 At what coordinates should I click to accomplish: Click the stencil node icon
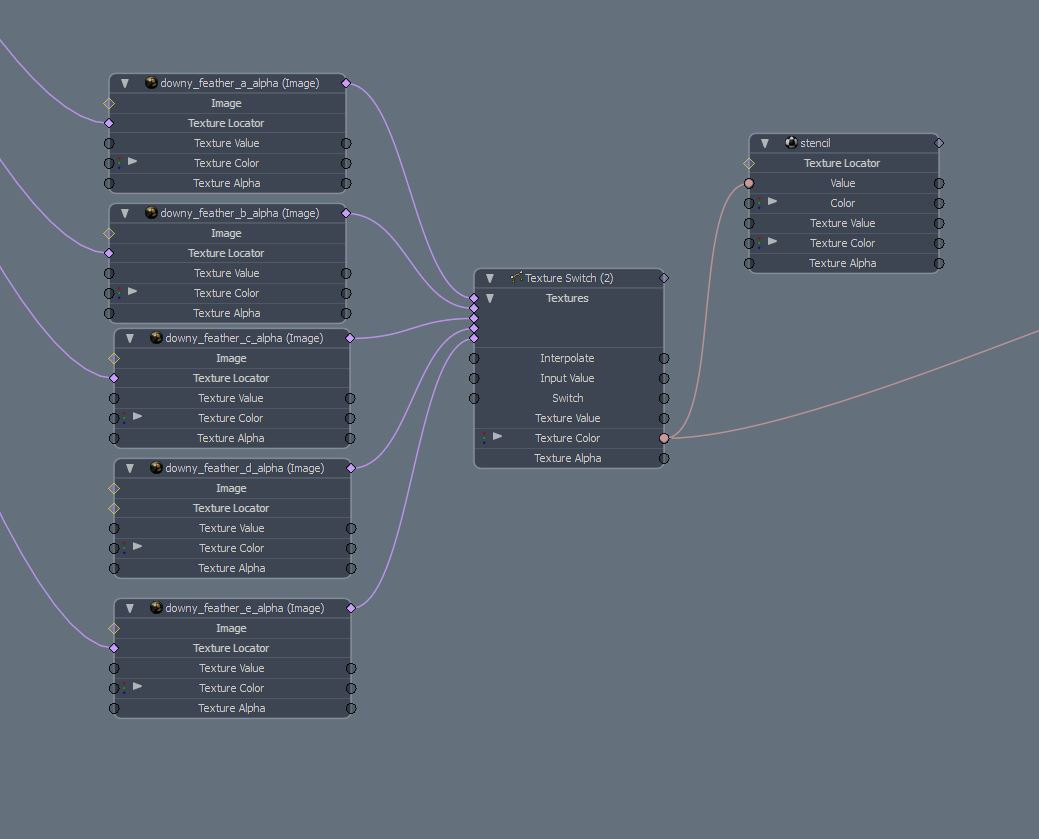point(791,142)
